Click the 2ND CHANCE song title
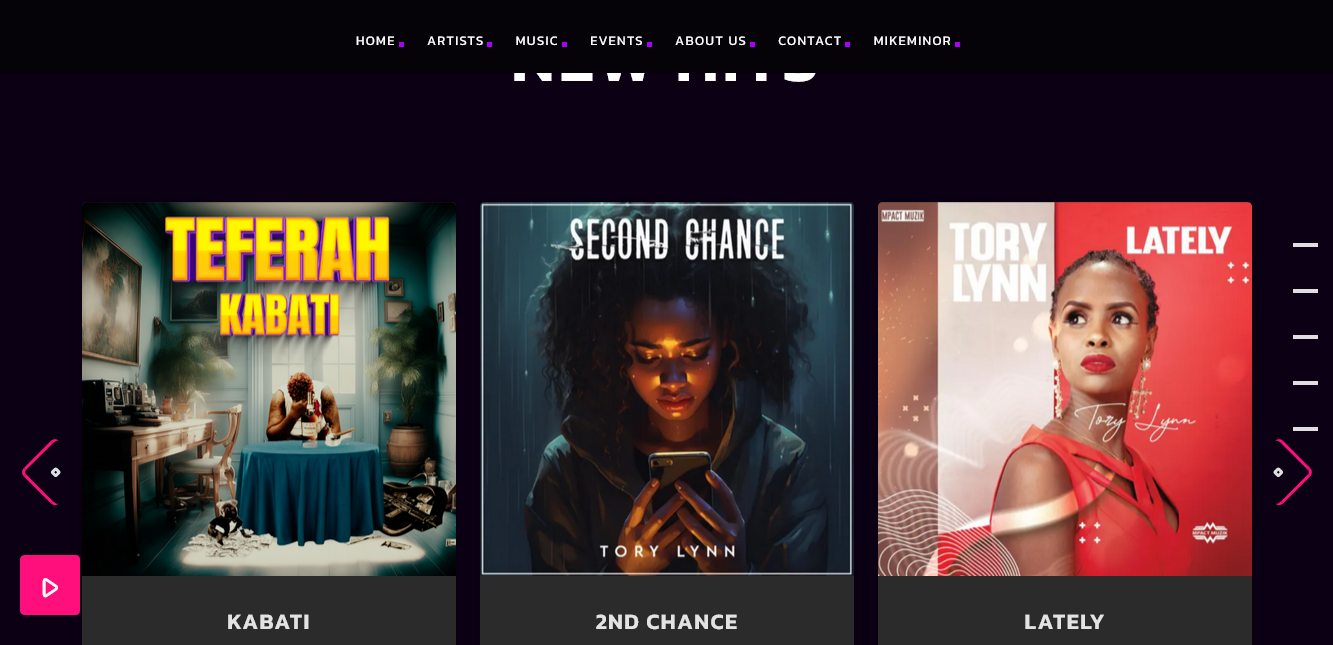Viewport: 1333px width, 645px height. (x=667, y=621)
